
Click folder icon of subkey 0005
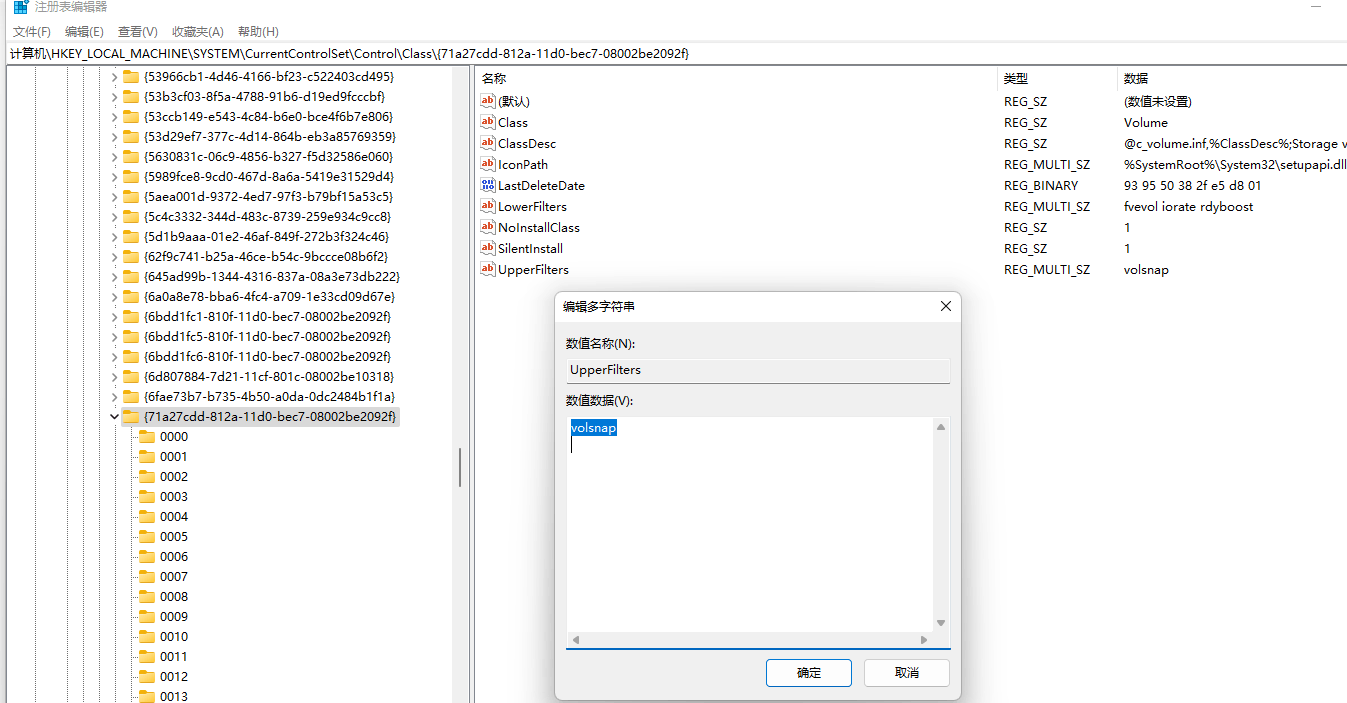pyautogui.click(x=147, y=537)
